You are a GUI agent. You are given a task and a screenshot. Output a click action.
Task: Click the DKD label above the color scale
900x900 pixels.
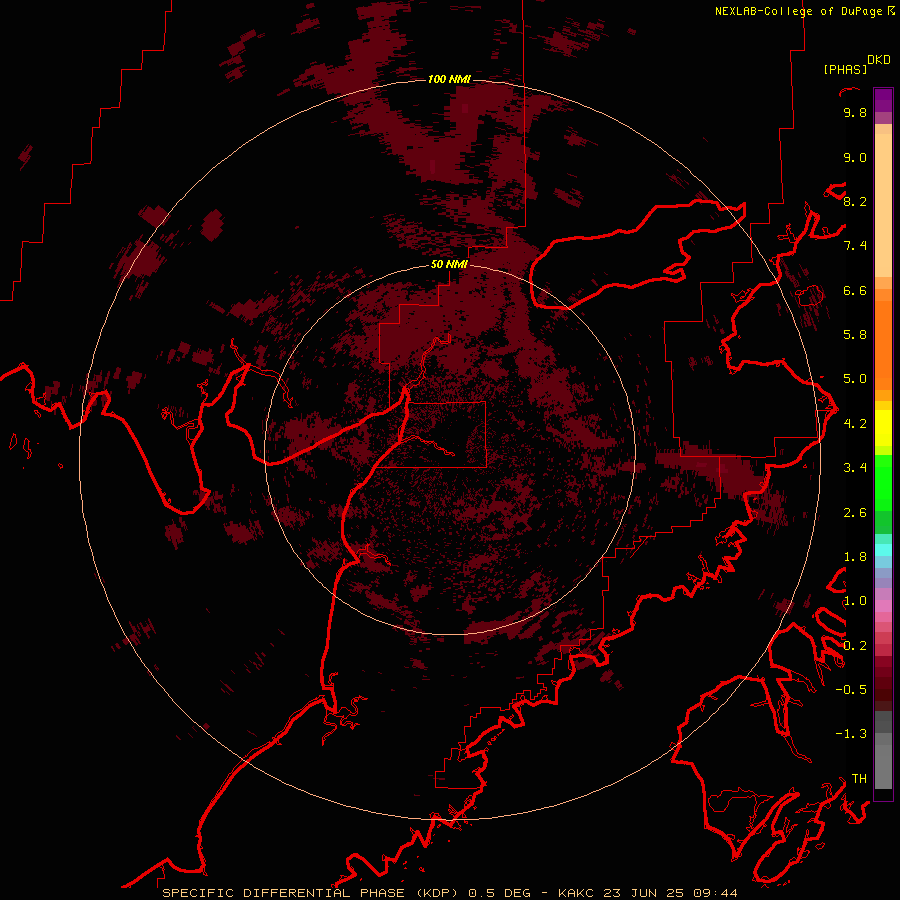pyautogui.click(x=879, y=60)
